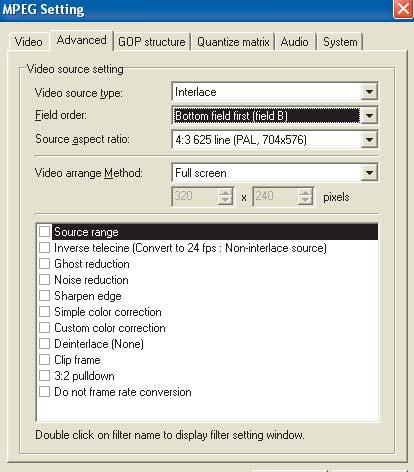The width and height of the screenshot is (414, 472).
Task: Expand the Video arrange Method dropdown arrow
Action: point(369,173)
